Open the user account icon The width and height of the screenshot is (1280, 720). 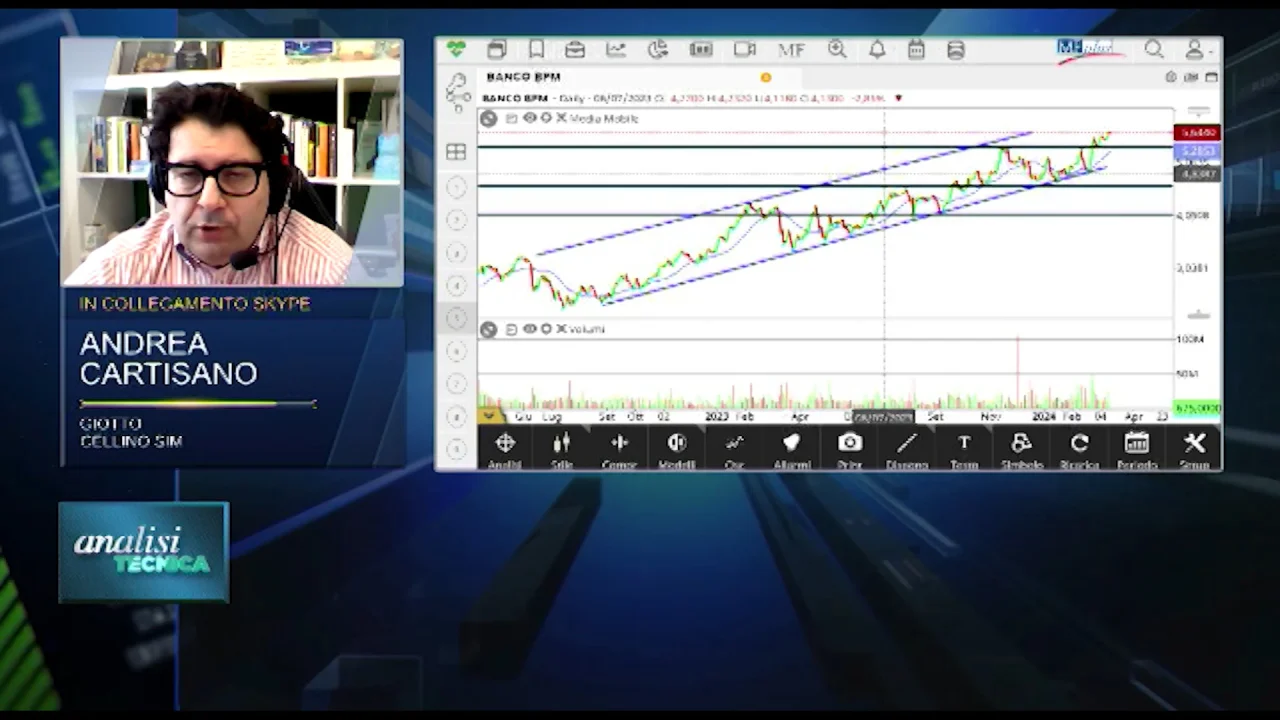tap(1195, 49)
